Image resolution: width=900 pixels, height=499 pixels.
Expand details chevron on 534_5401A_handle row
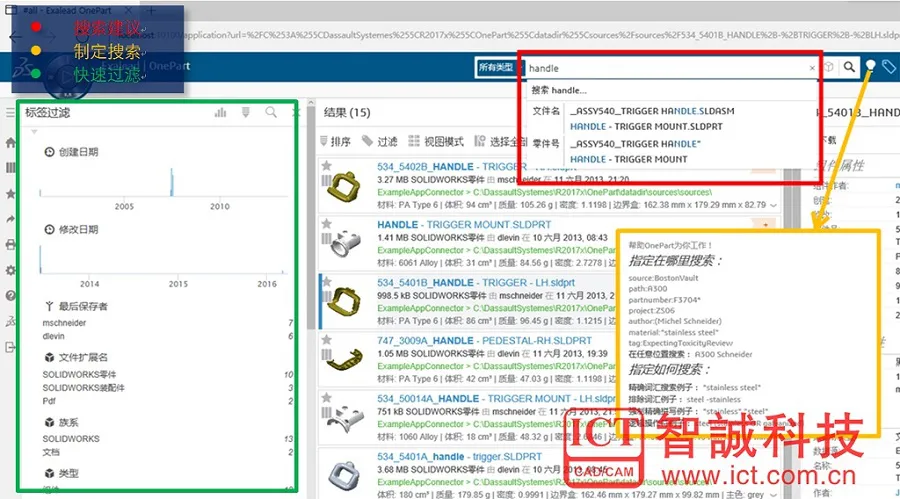tap(774, 494)
